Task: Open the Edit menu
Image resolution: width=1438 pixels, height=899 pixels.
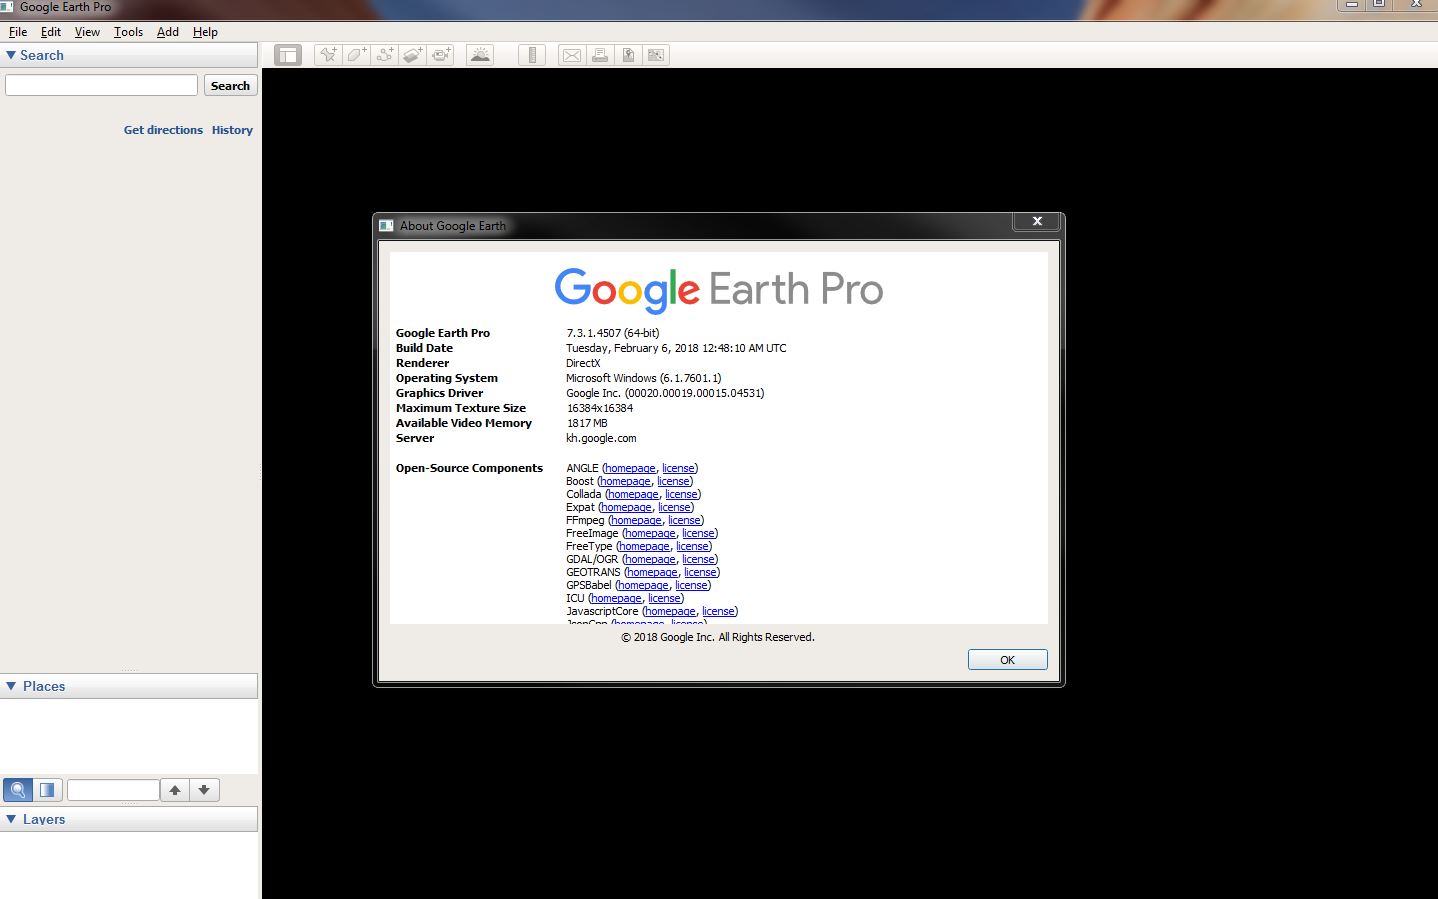Action: (x=51, y=32)
